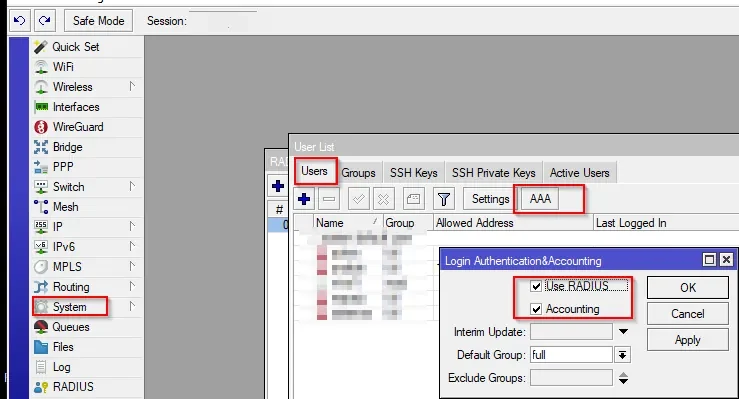Open the WiFi menu icon

click(41, 67)
